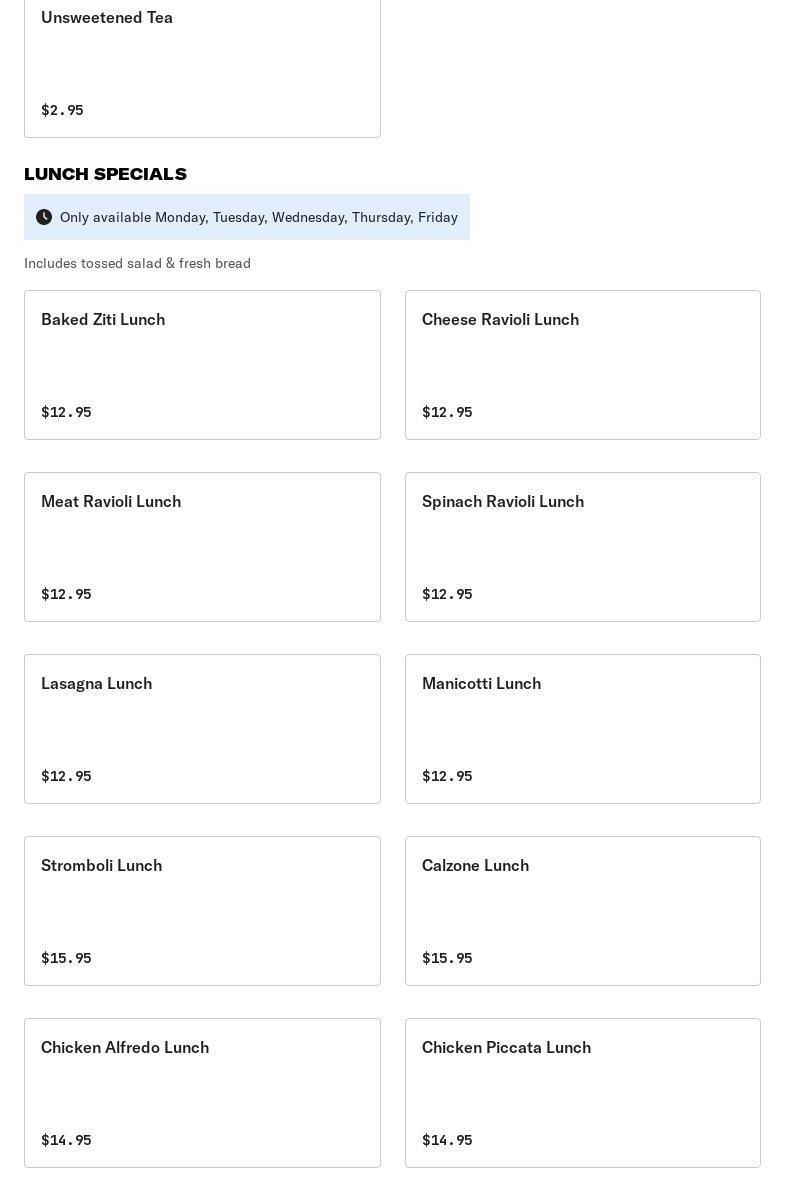Select Meat Ravioli Lunch menu item
This screenshot has height=1187, width=785.
[x=202, y=547]
